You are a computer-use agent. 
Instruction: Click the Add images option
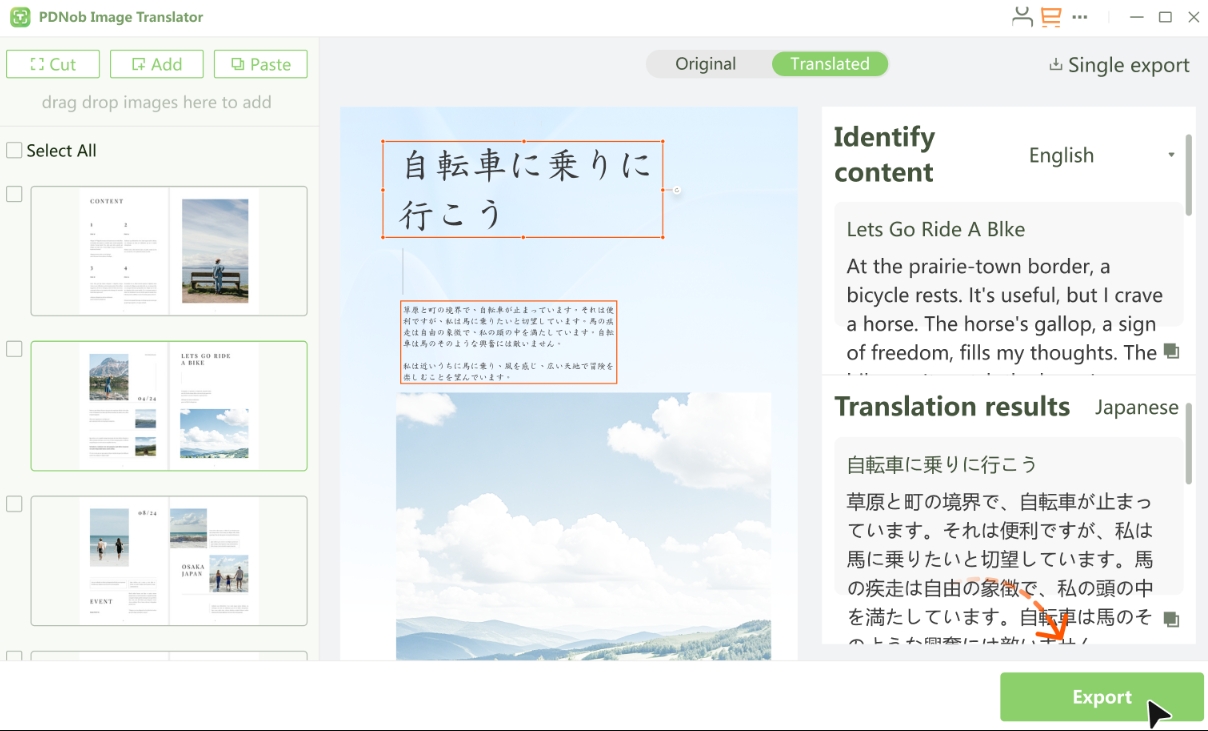[156, 63]
